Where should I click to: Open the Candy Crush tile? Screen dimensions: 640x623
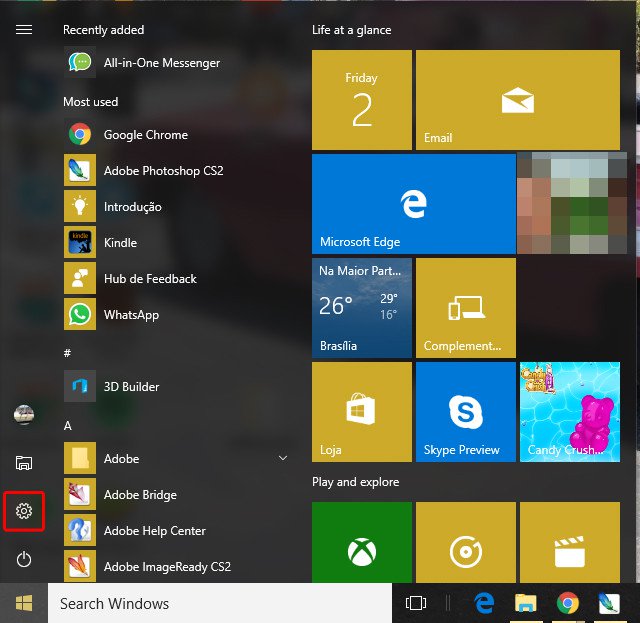click(570, 412)
